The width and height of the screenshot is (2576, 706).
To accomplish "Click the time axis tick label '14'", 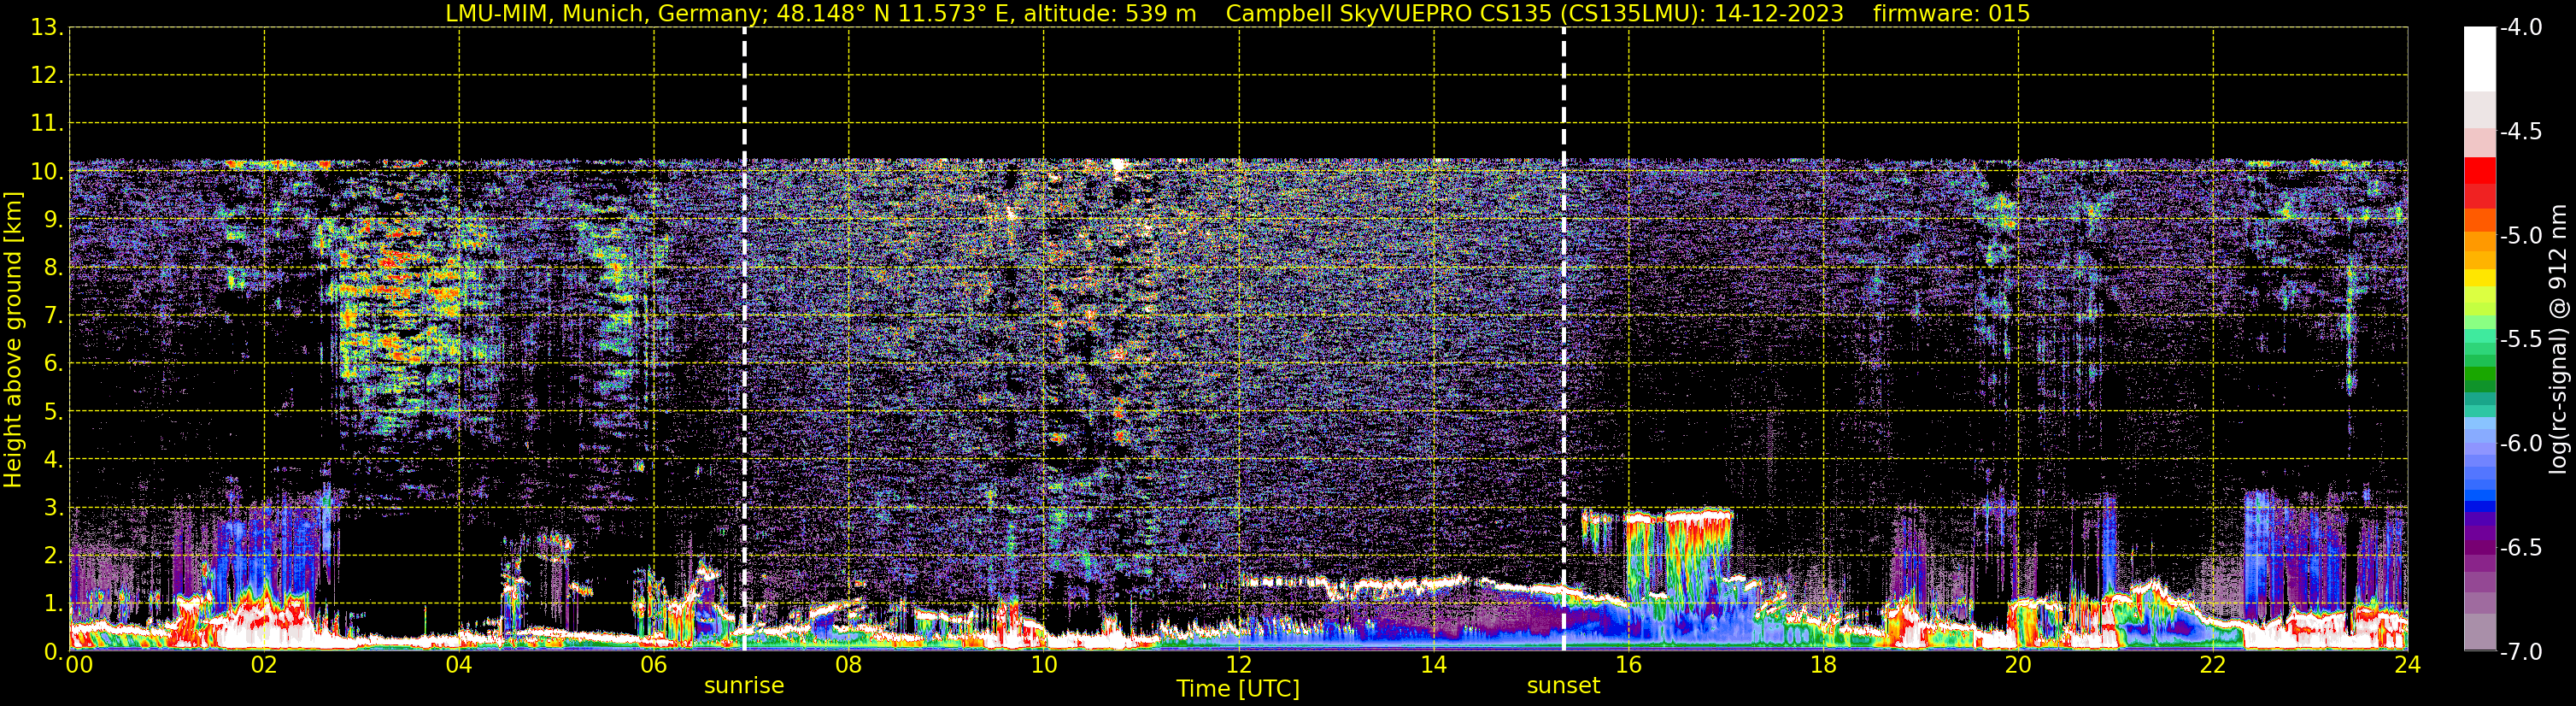I will pos(1434,666).
